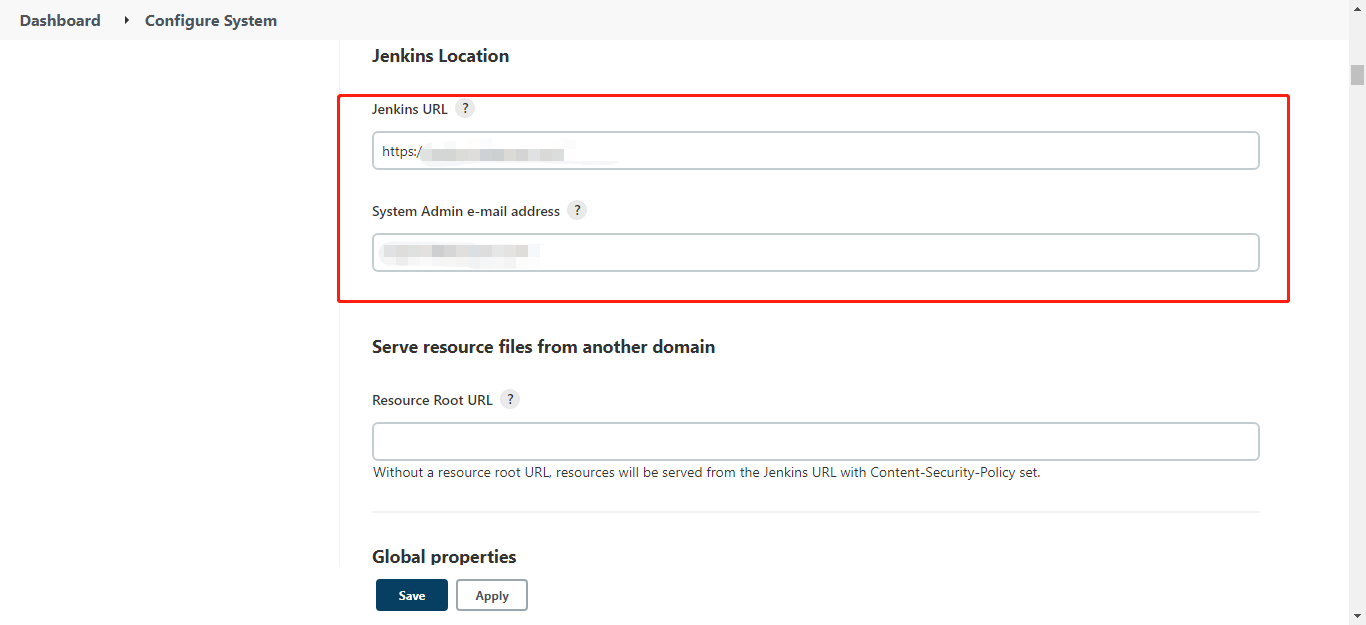Click the vertical scrollbar thumb

(x=1357, y=75)
